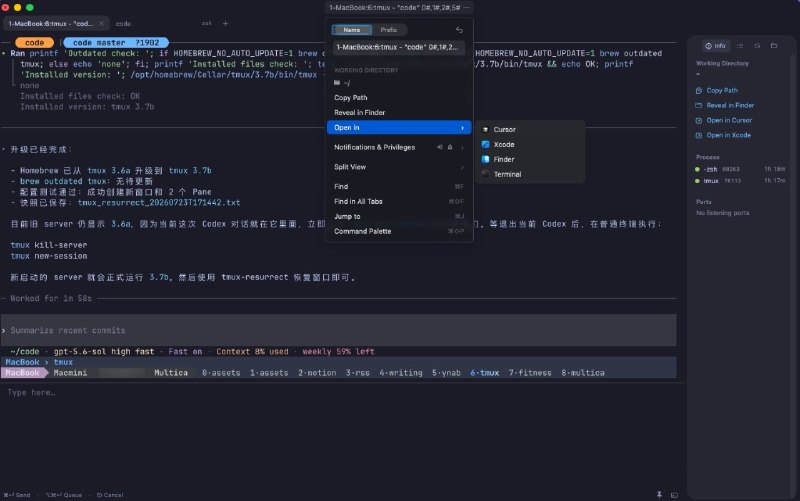This screenshot has width=800, height=501.
Task: Switch to tmux window 8·multica
Action: [583, 373]
